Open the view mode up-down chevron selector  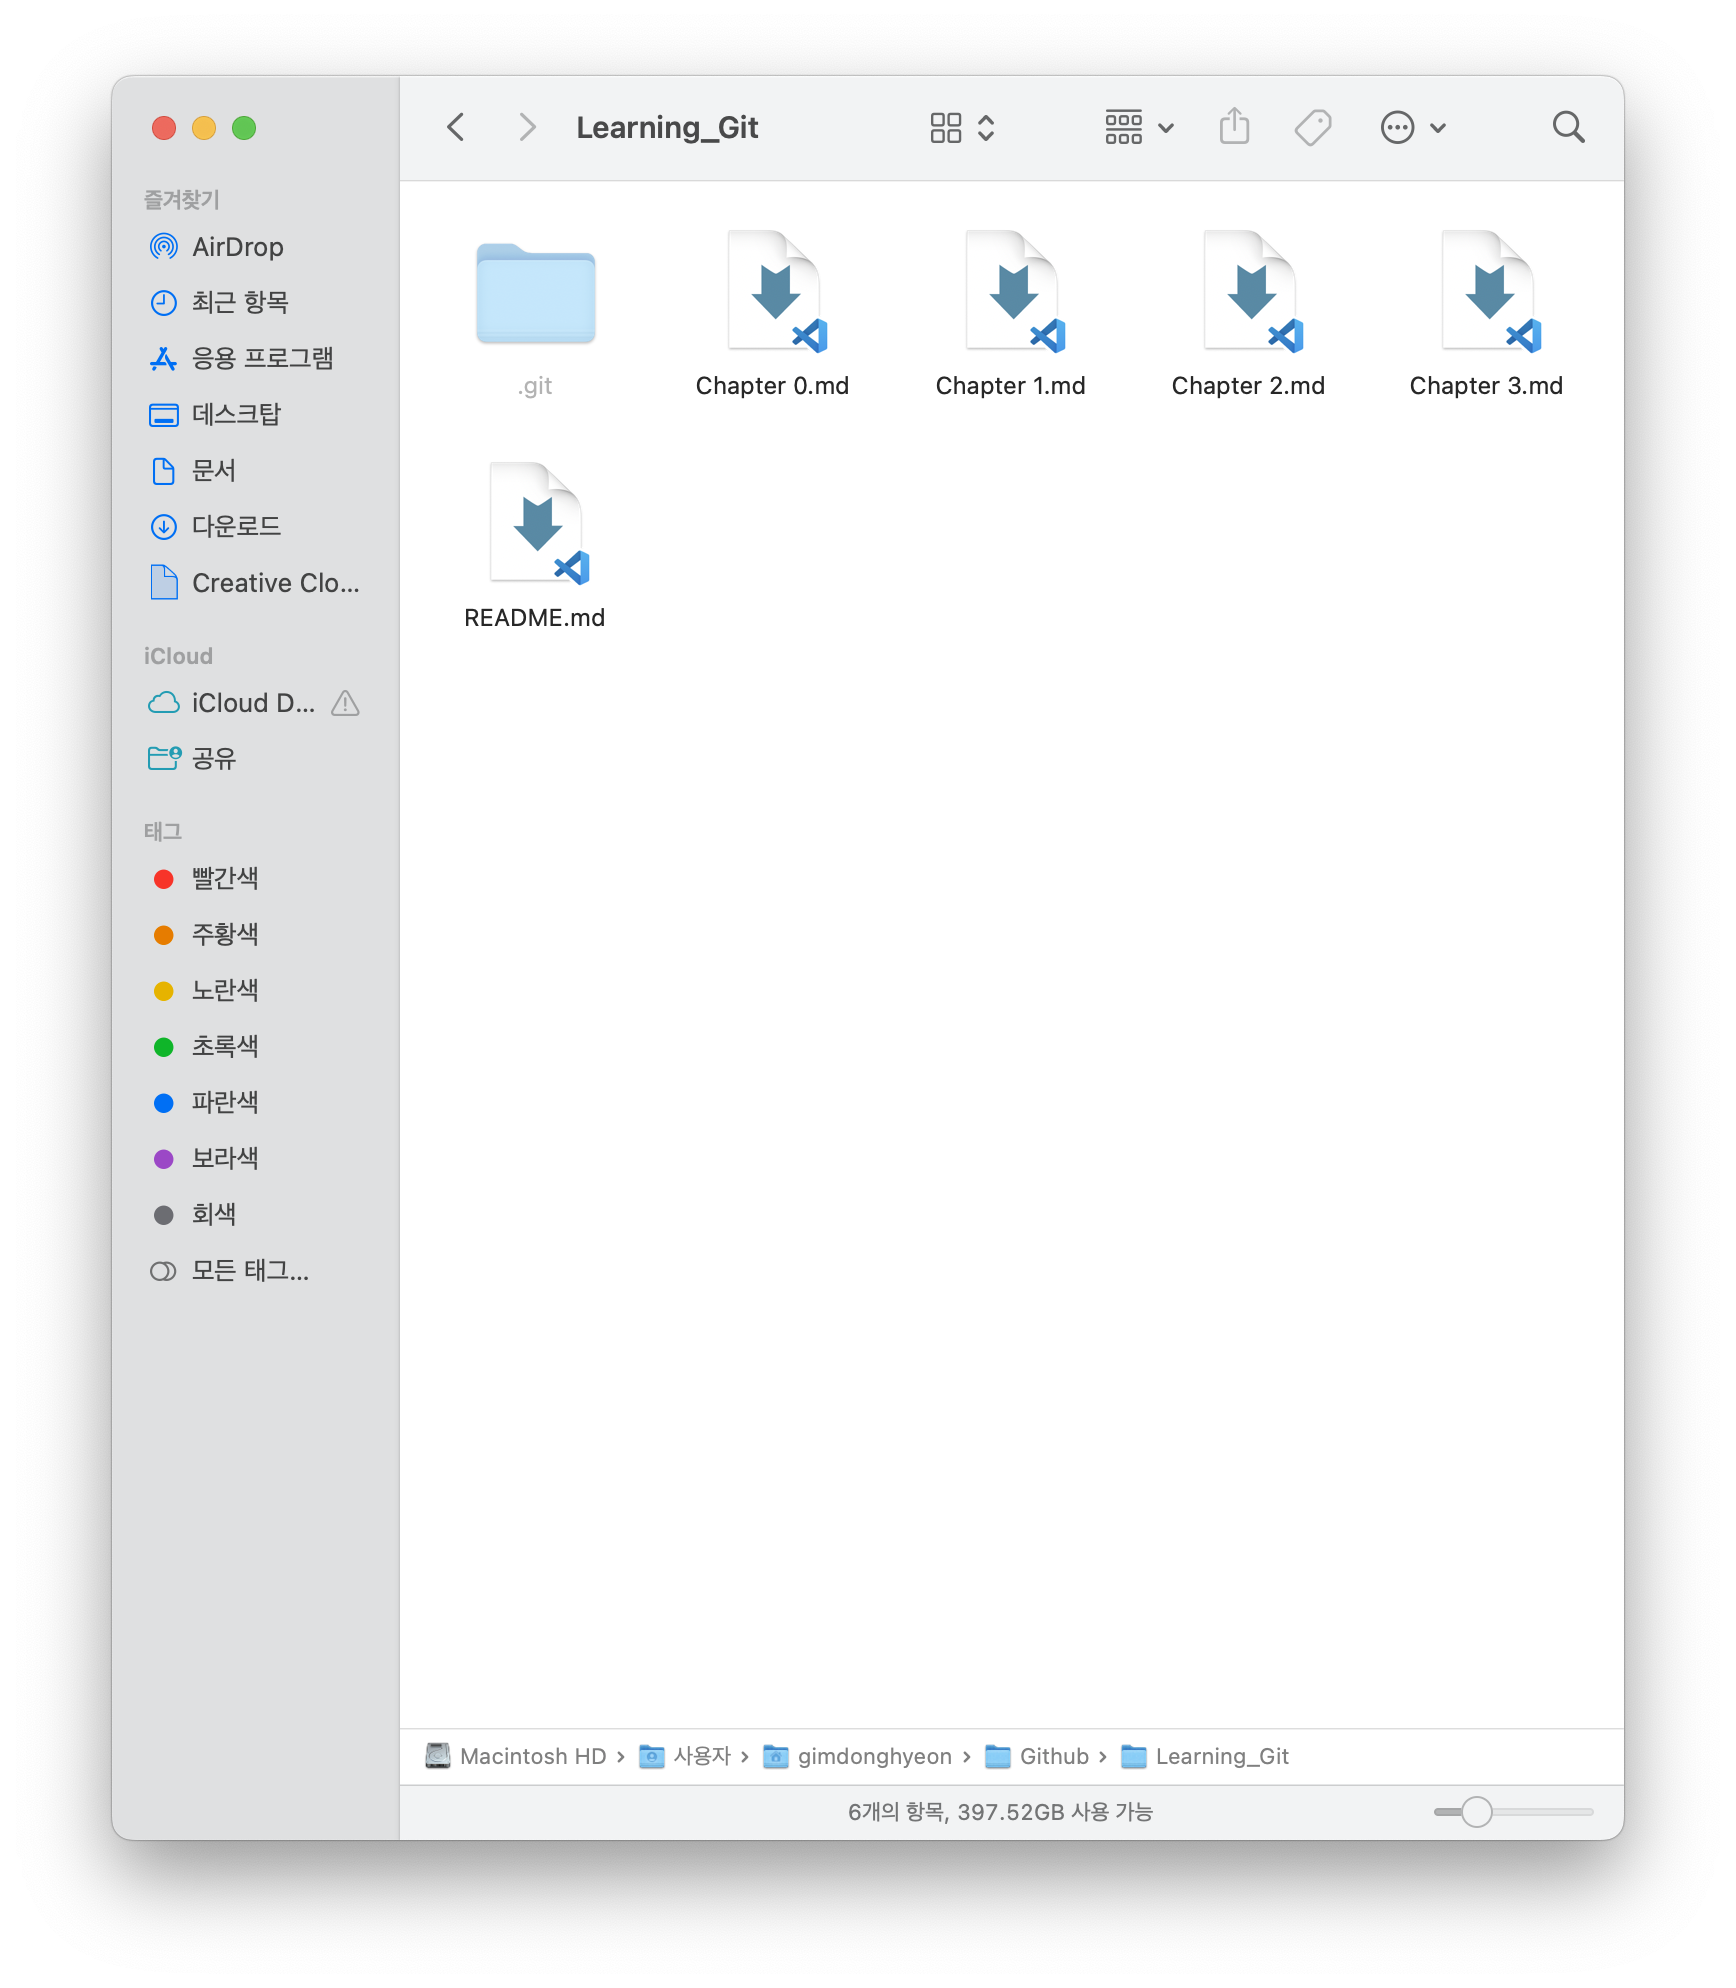pyautogui.click(x=986, y=127)
